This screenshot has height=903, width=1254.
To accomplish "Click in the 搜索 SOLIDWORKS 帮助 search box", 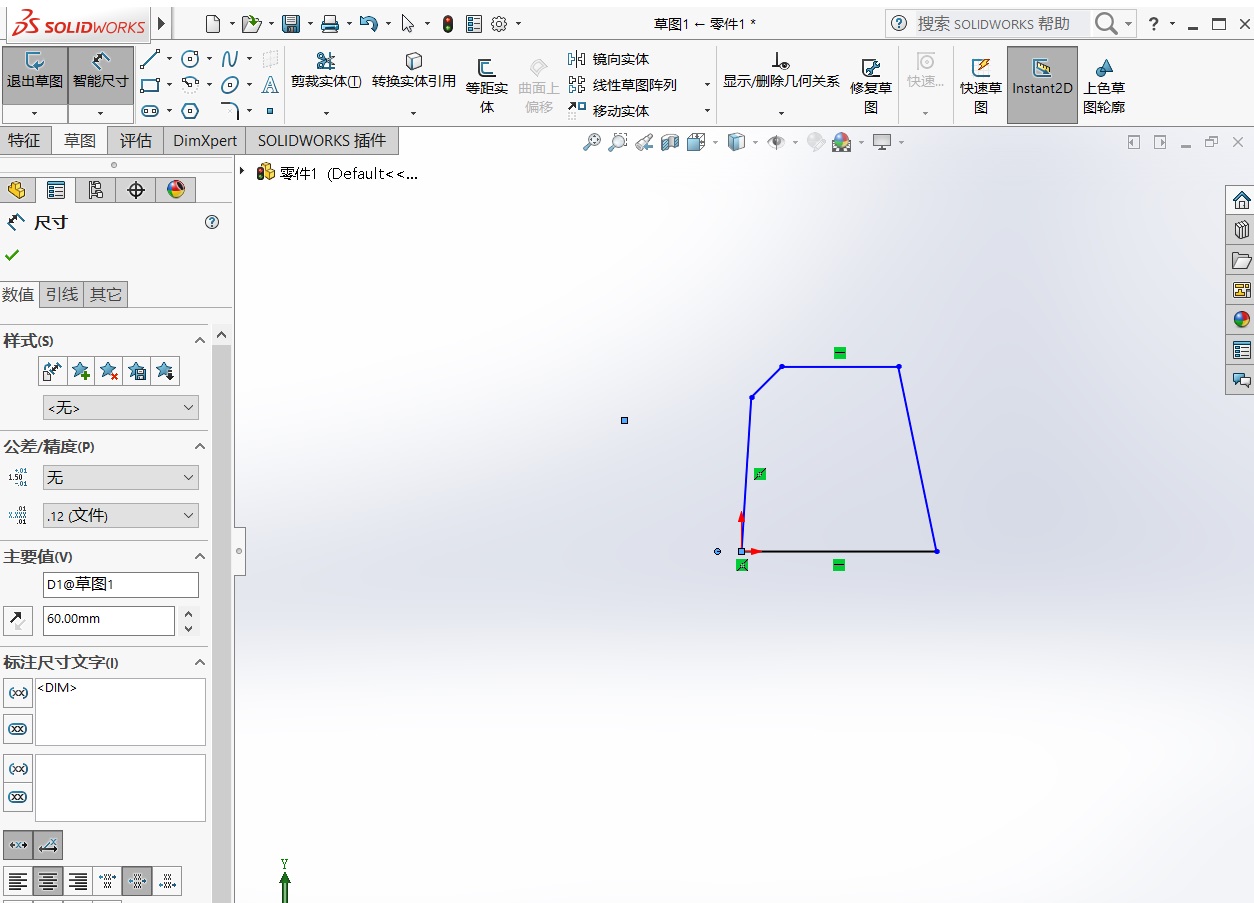I will click(x=1001, y=23).
